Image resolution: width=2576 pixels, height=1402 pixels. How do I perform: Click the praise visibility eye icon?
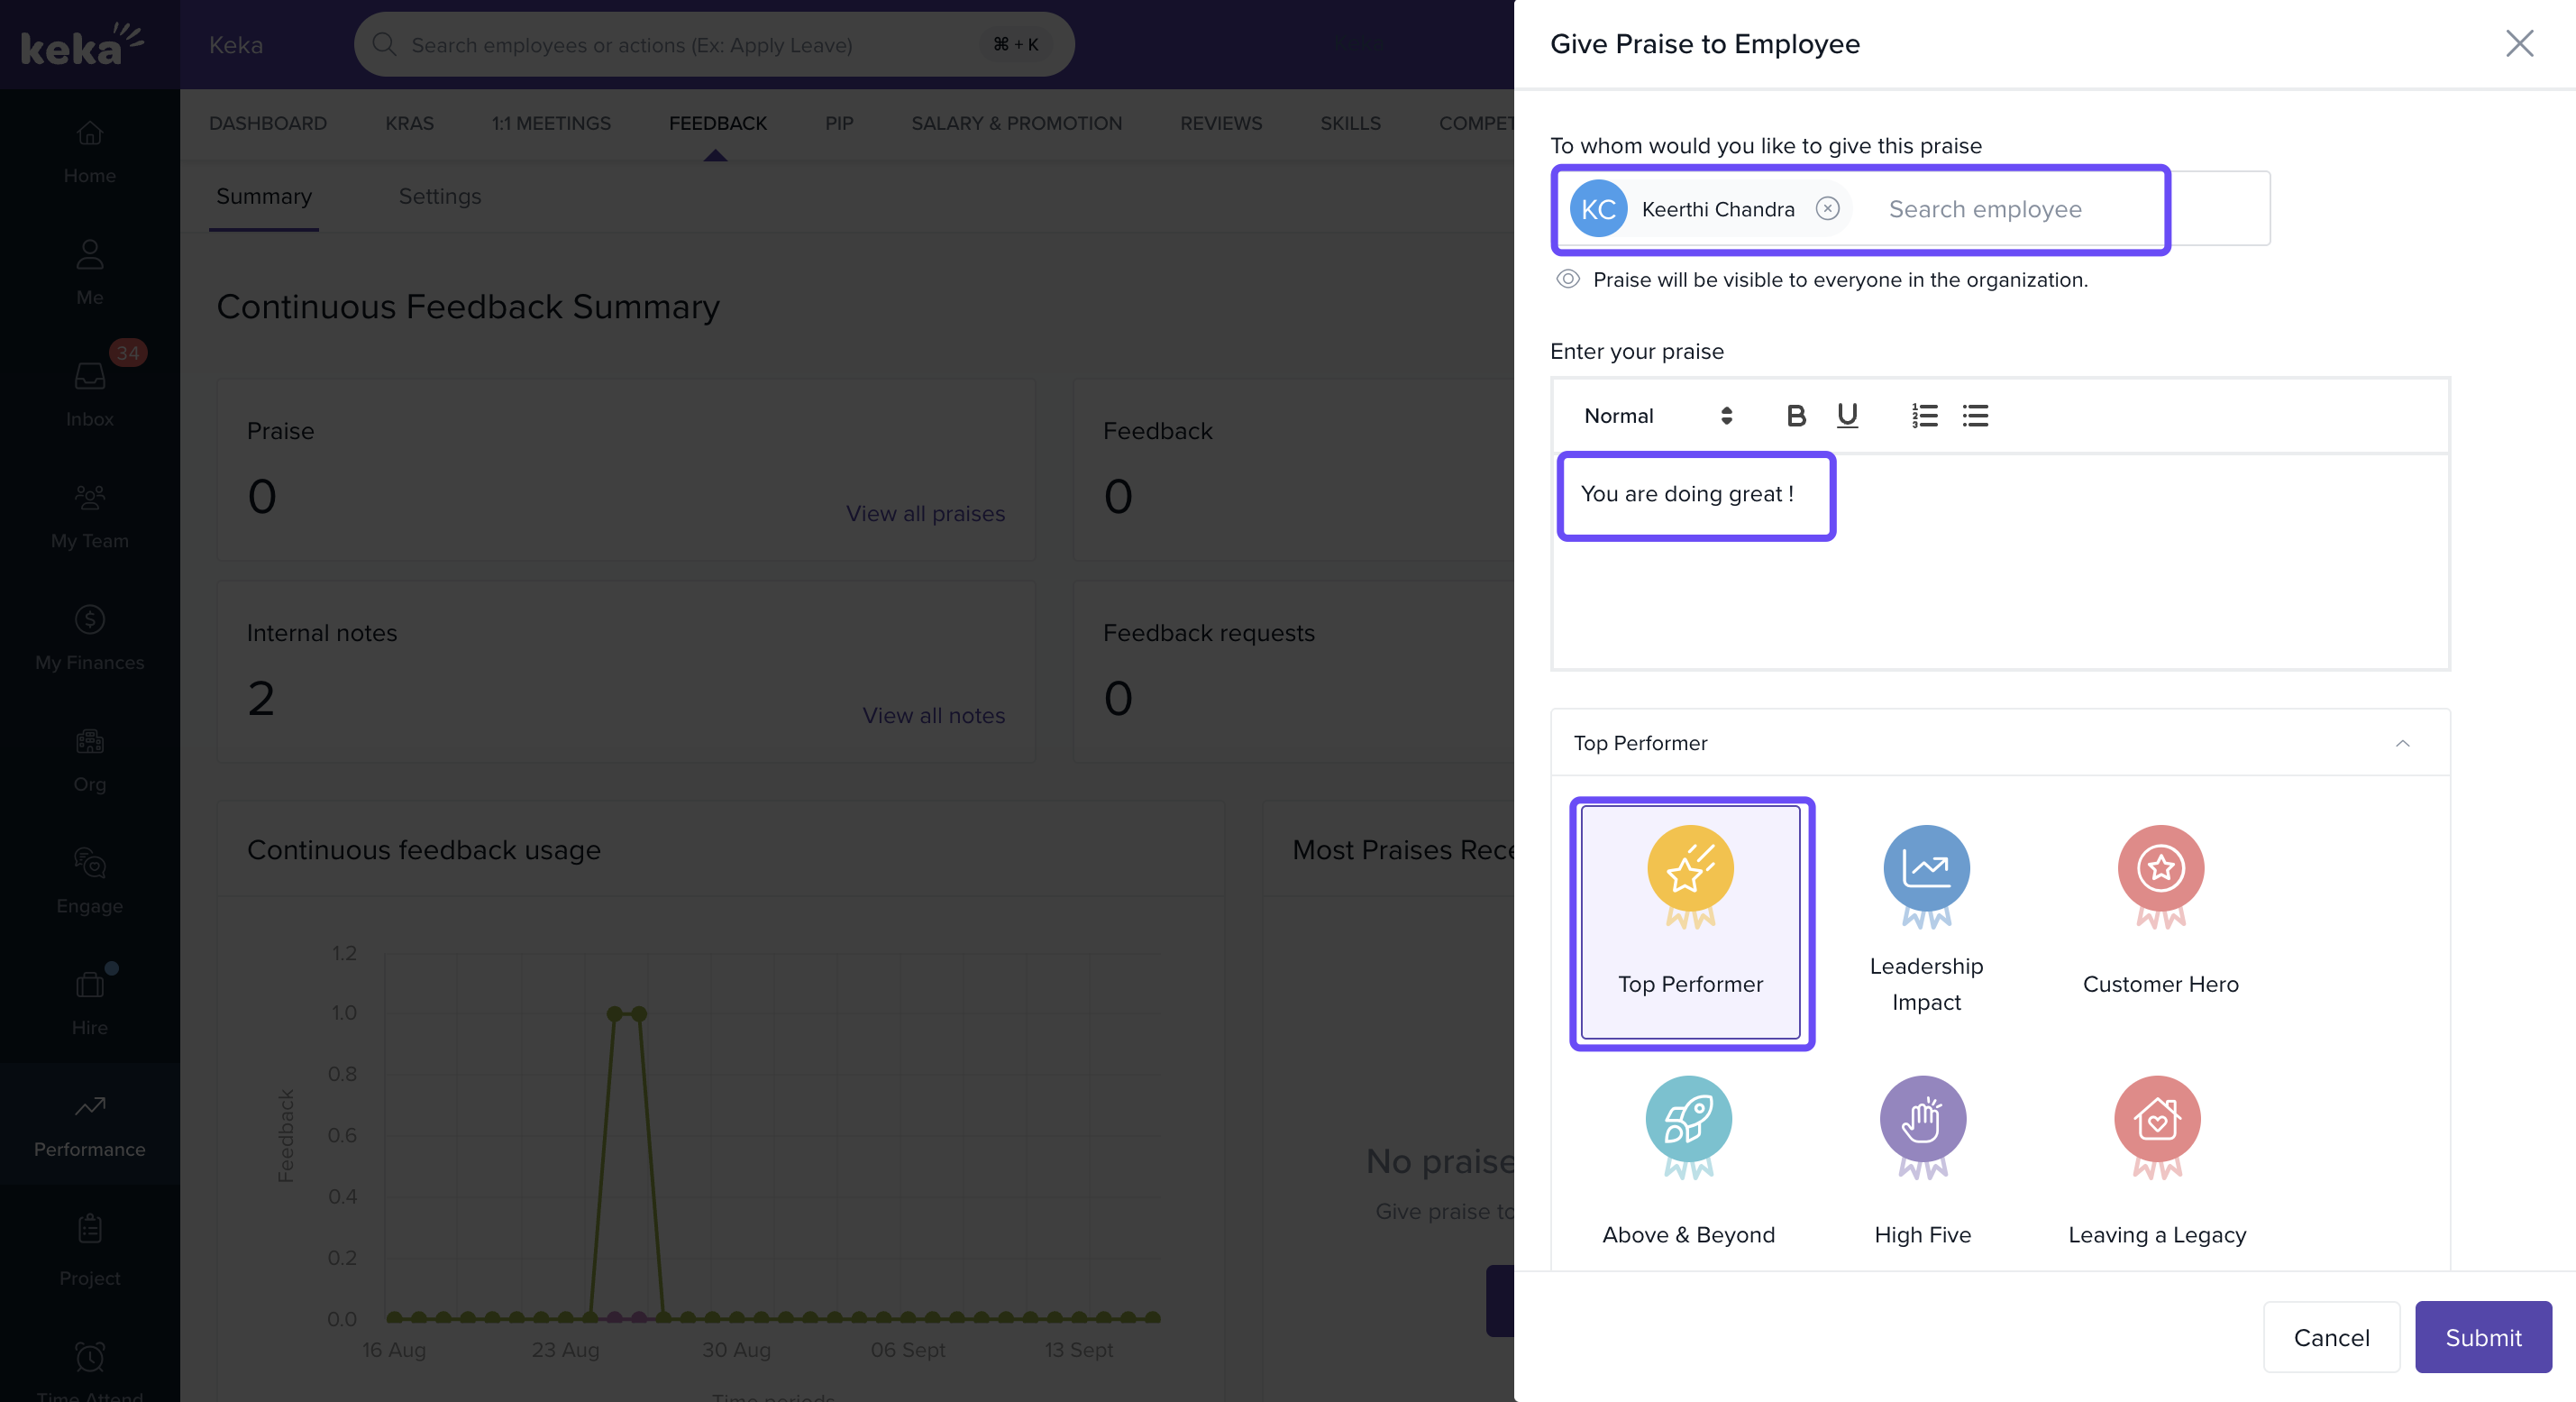click(x=1568, y=279)
